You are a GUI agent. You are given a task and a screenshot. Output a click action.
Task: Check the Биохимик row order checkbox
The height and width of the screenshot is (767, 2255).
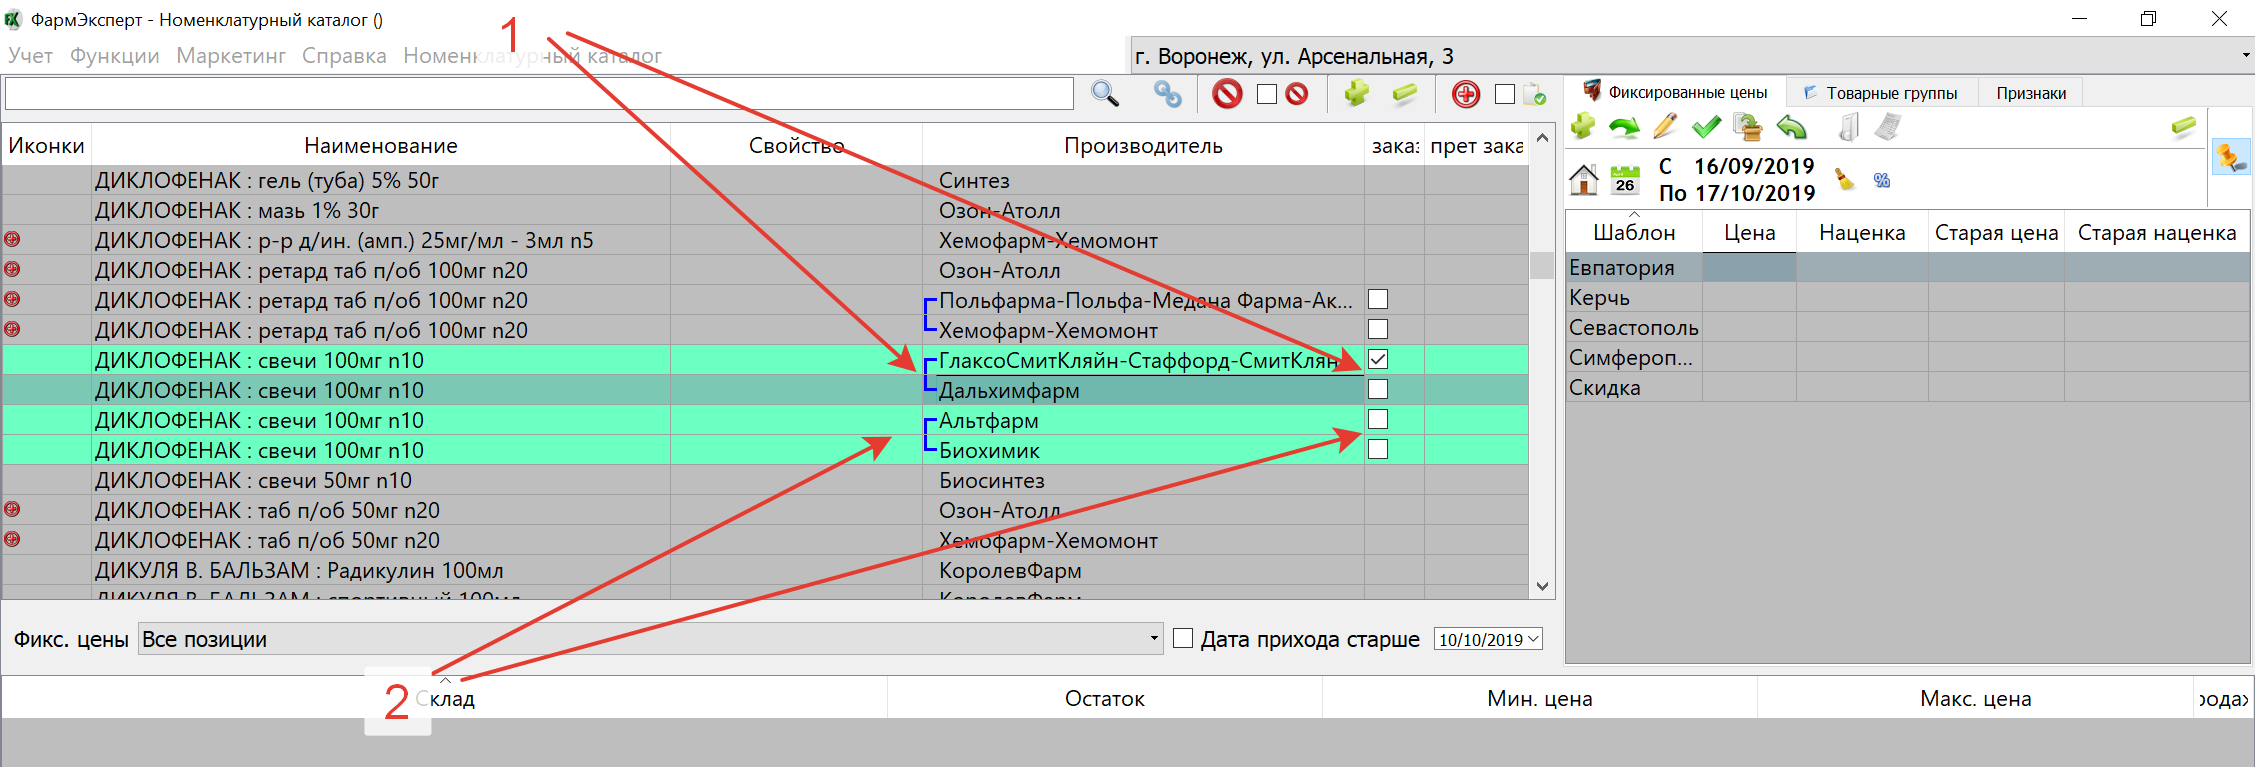pos(1378,449)
